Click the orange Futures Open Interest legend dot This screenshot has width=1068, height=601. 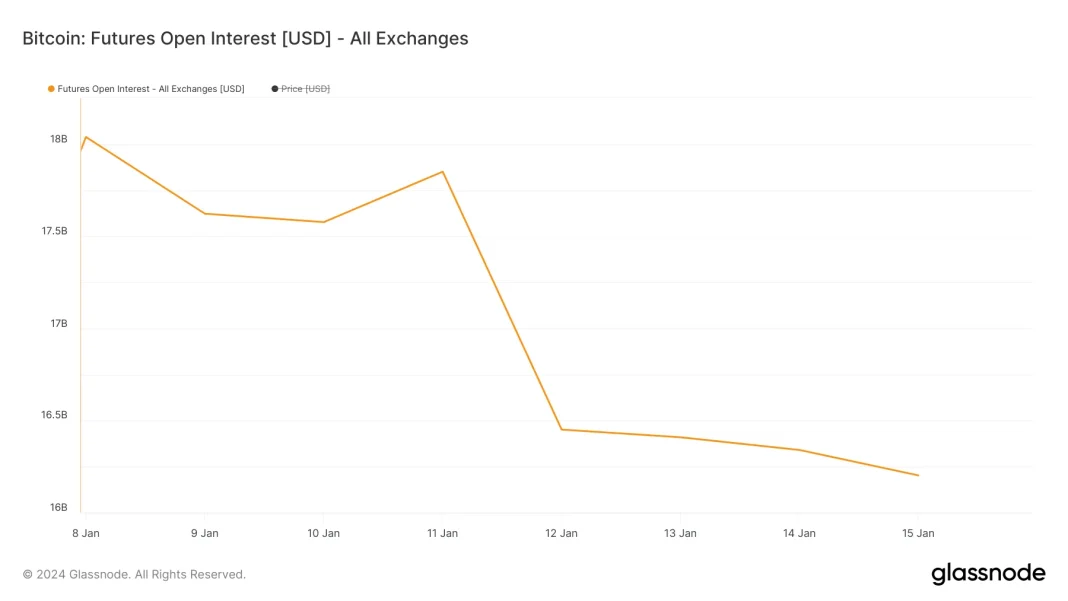tap(51, 89)
